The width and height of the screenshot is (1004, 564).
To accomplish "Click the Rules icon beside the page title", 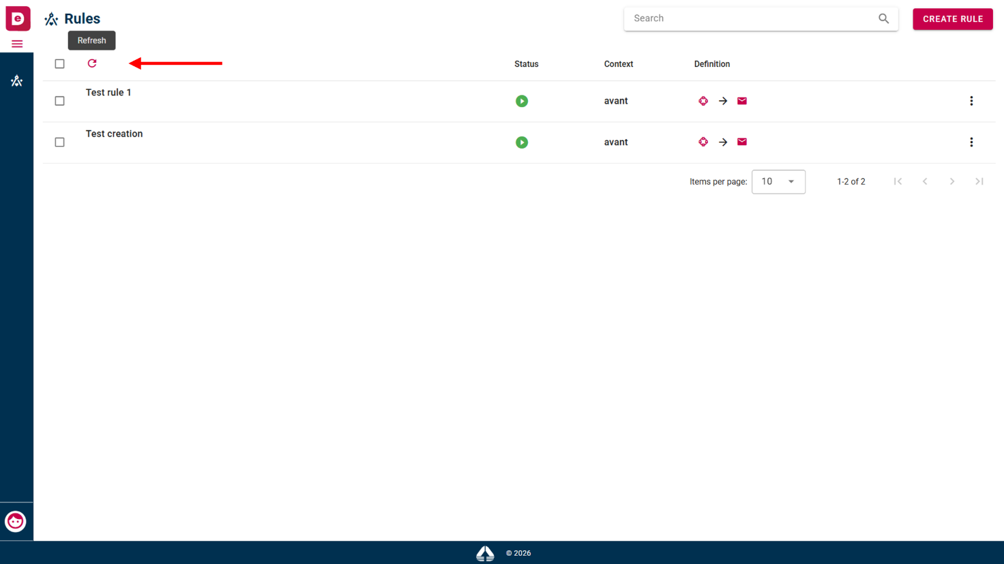I will 51,19.
